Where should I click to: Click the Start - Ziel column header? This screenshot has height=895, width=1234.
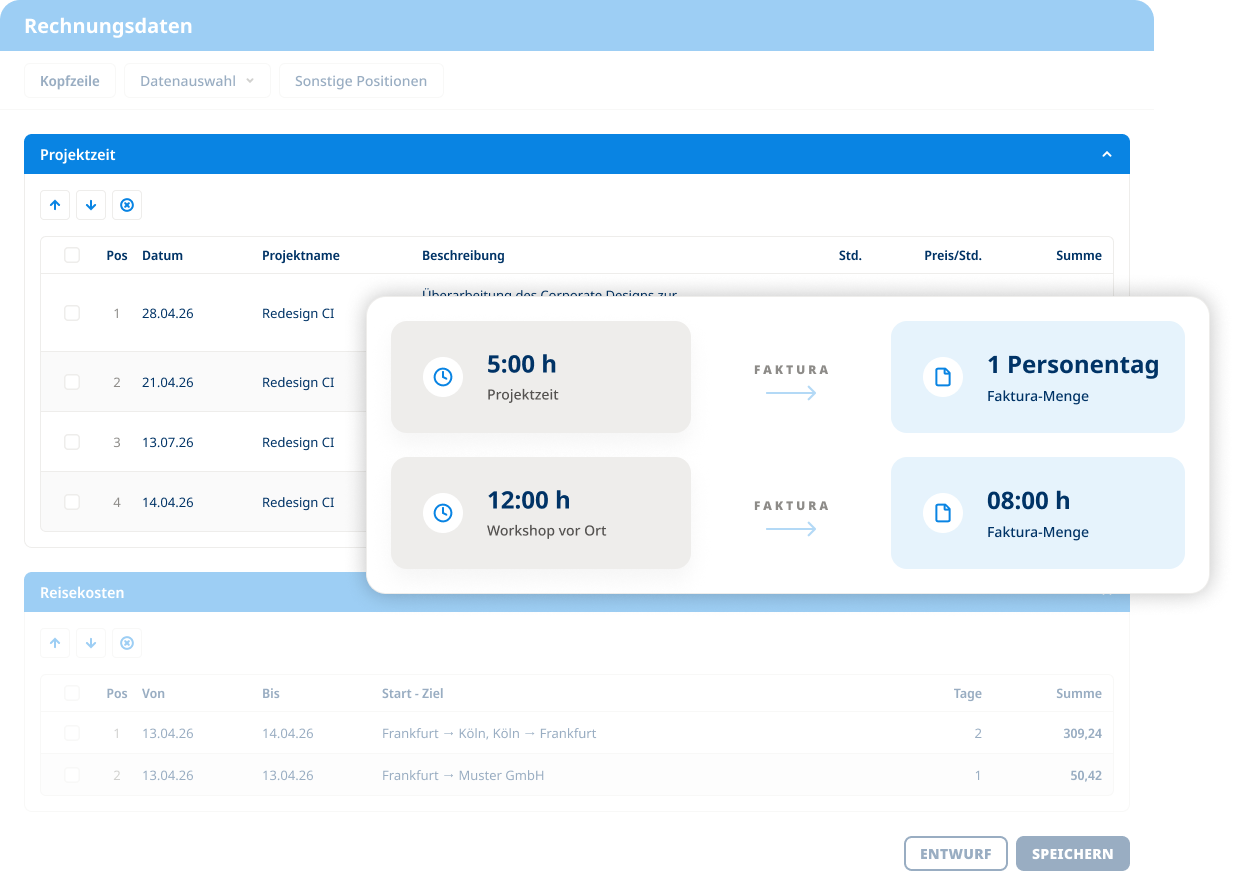(413, 693)
